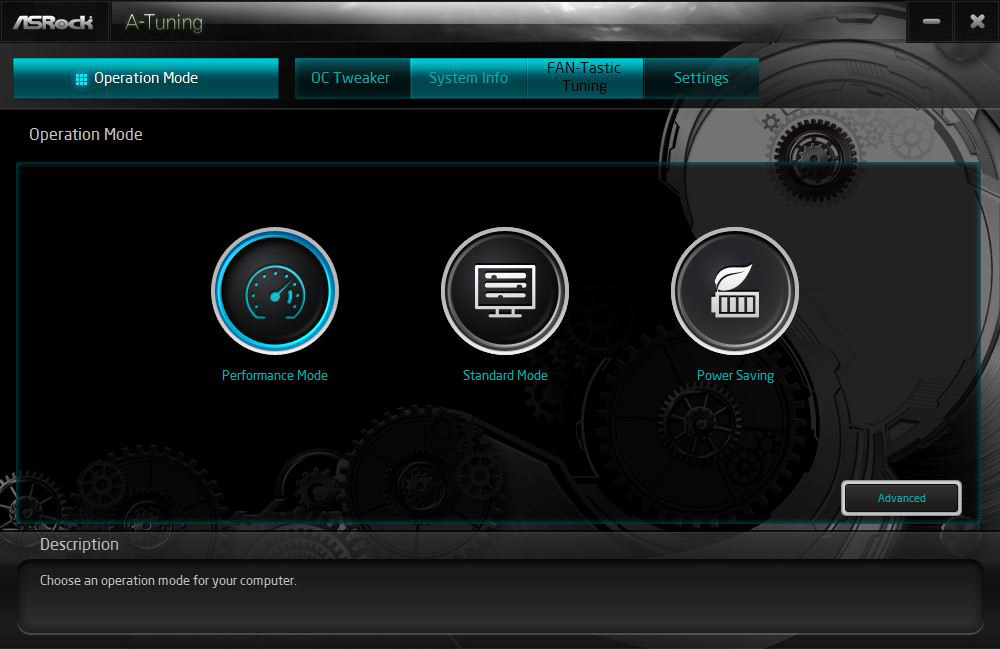This screenshot has height=649, width=1000.
Task: Select the Standard Mode monitor icon
Action: pyautogui.click(x=505, y=291)
